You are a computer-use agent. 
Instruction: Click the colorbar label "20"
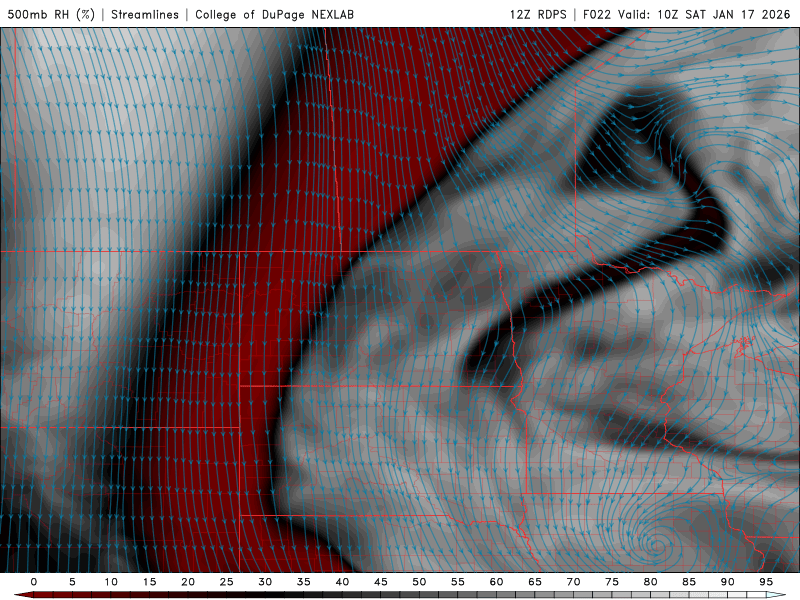(x=188, y=582)
